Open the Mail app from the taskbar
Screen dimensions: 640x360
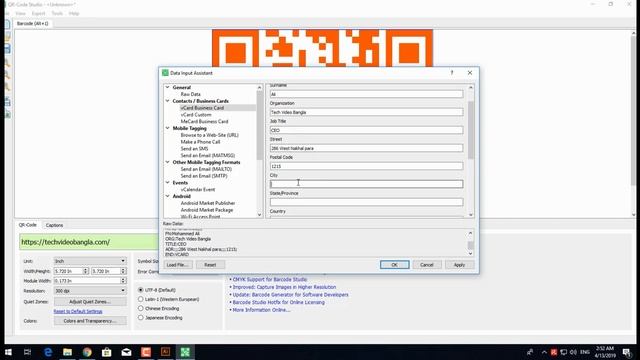[x=126, y=352]
